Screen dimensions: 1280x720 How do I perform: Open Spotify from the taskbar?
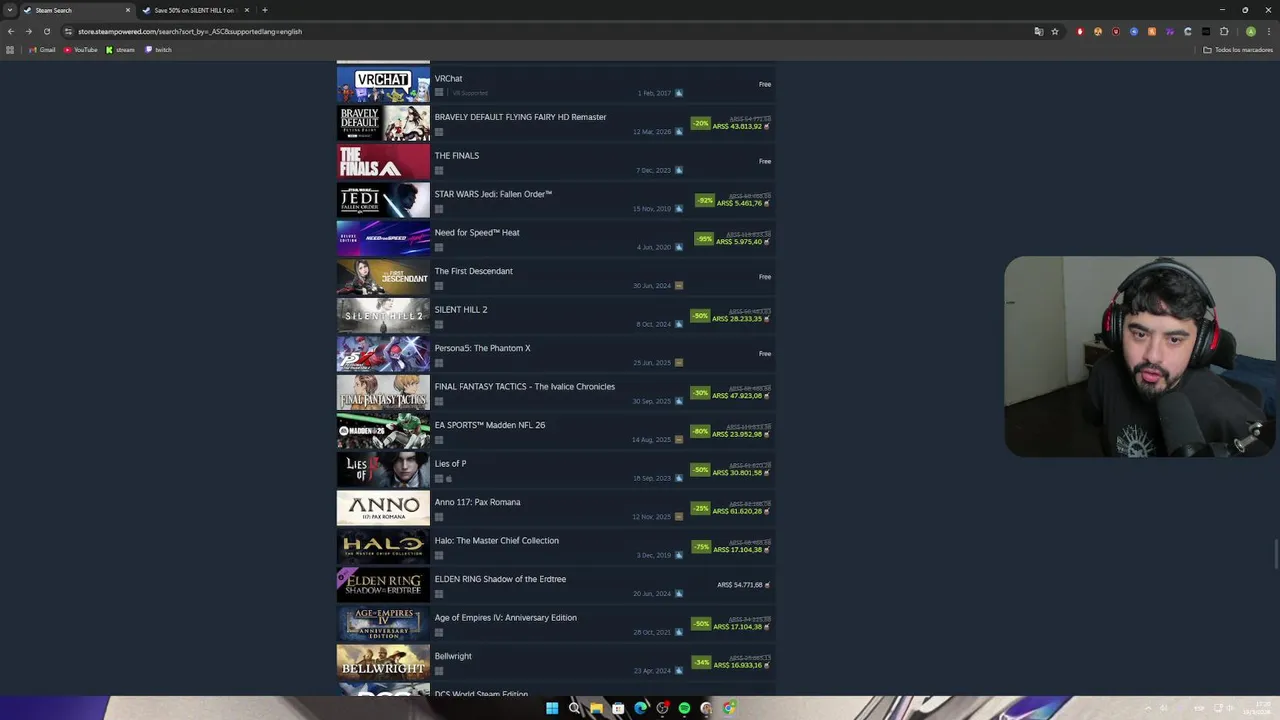(x=684, y=708)
